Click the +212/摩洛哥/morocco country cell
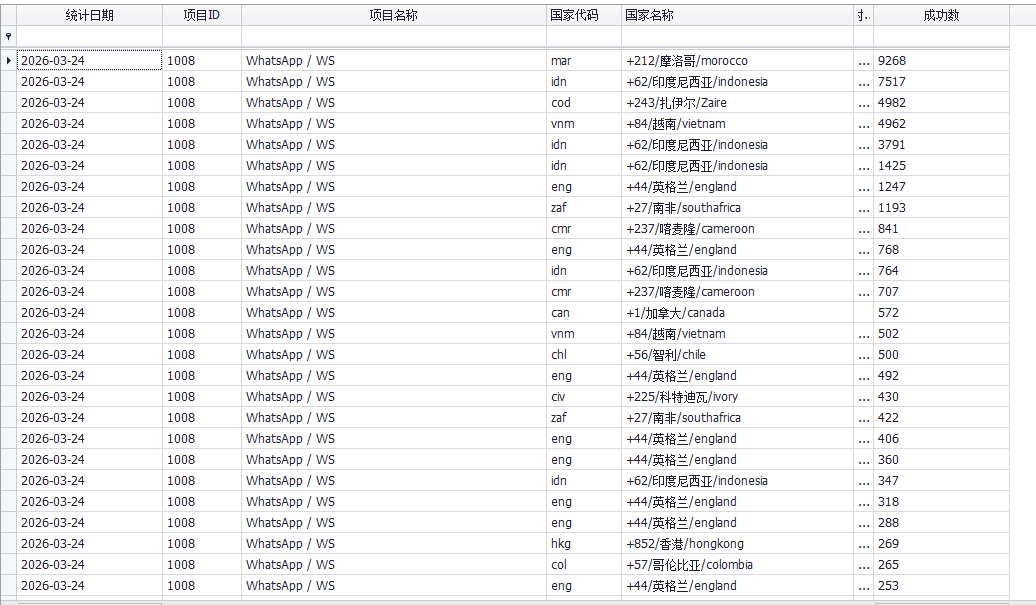 point(737,60)
